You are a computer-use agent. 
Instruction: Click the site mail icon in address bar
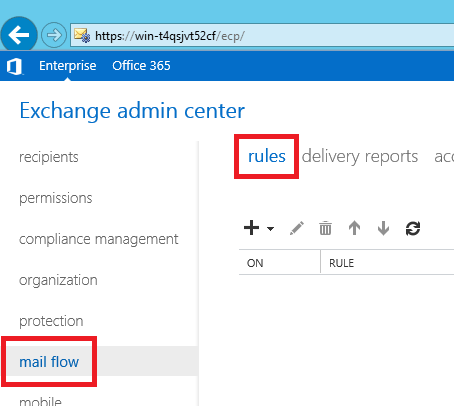click(x=82, y=35)
